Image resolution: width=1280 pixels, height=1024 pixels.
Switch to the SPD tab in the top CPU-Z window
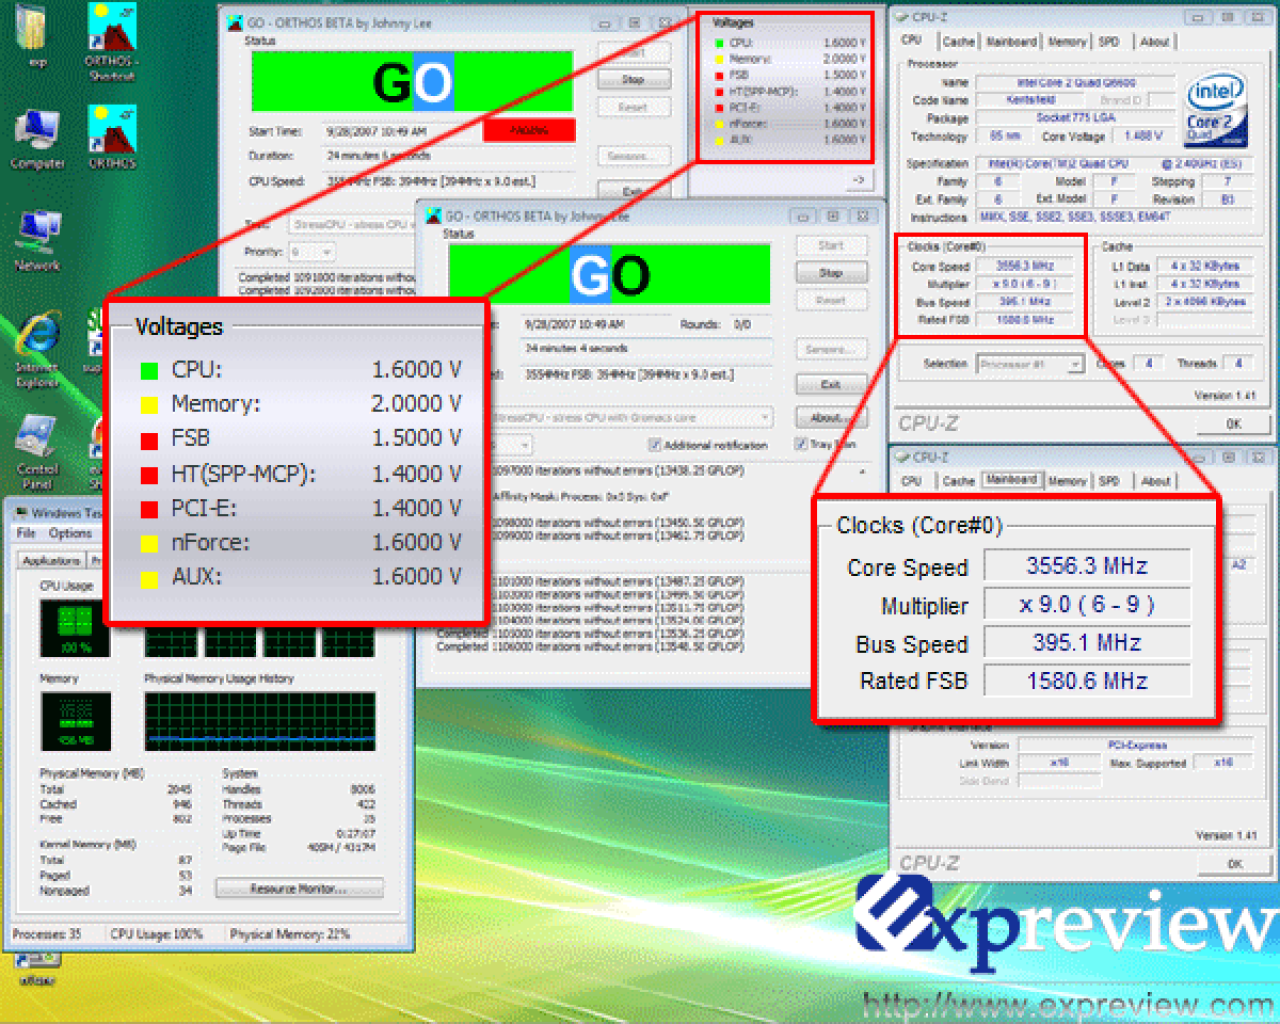(1109, 42)
